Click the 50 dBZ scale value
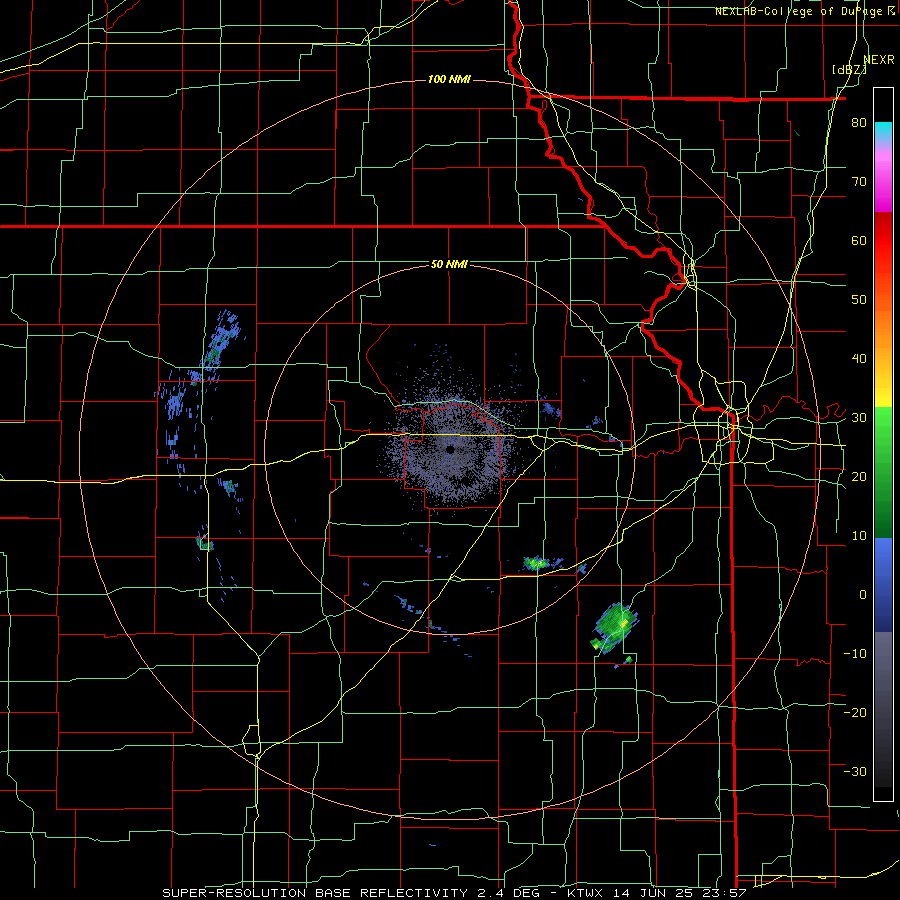Image resolution: width=900 pixels, height=900 pixels. tap(859, 300)
